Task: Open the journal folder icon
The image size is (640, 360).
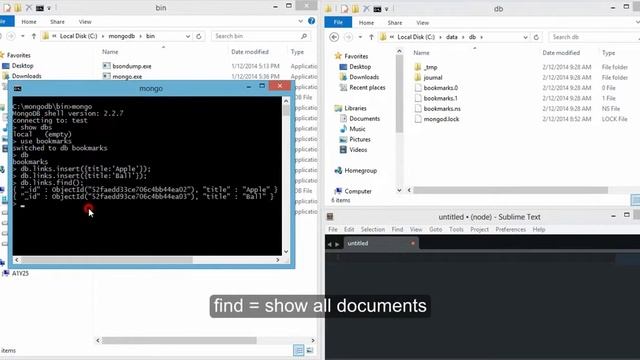Action: (418, 77)
